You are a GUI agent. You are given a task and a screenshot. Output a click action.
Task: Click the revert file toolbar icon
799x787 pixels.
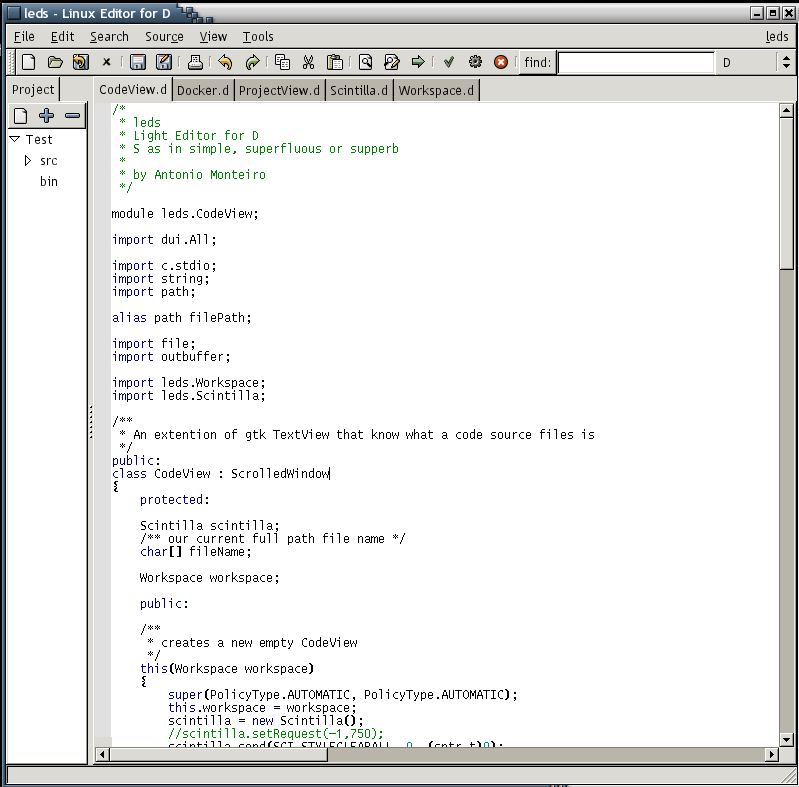click(x=81, y=62)
